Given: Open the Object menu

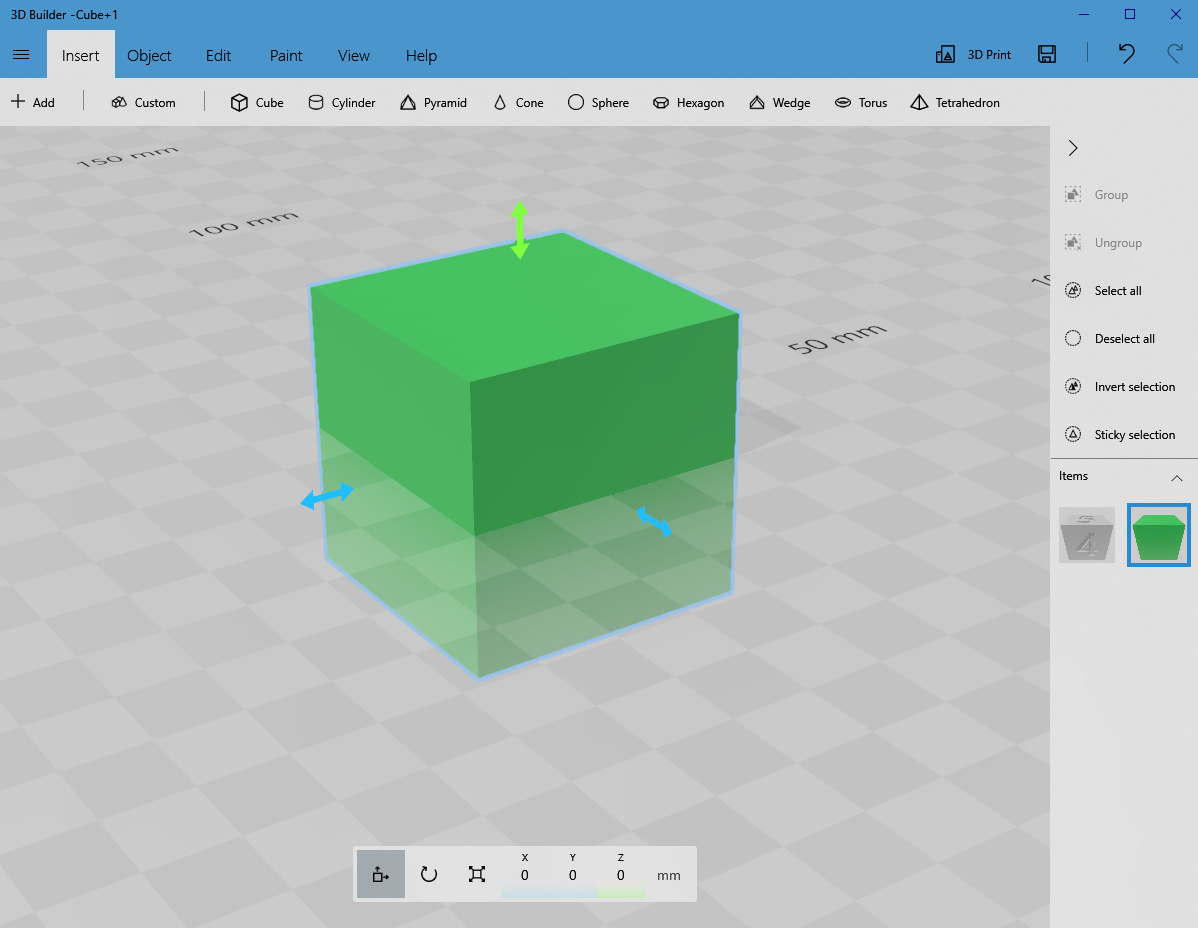Looking at the screenshot, I should click(x=149, y=56).
